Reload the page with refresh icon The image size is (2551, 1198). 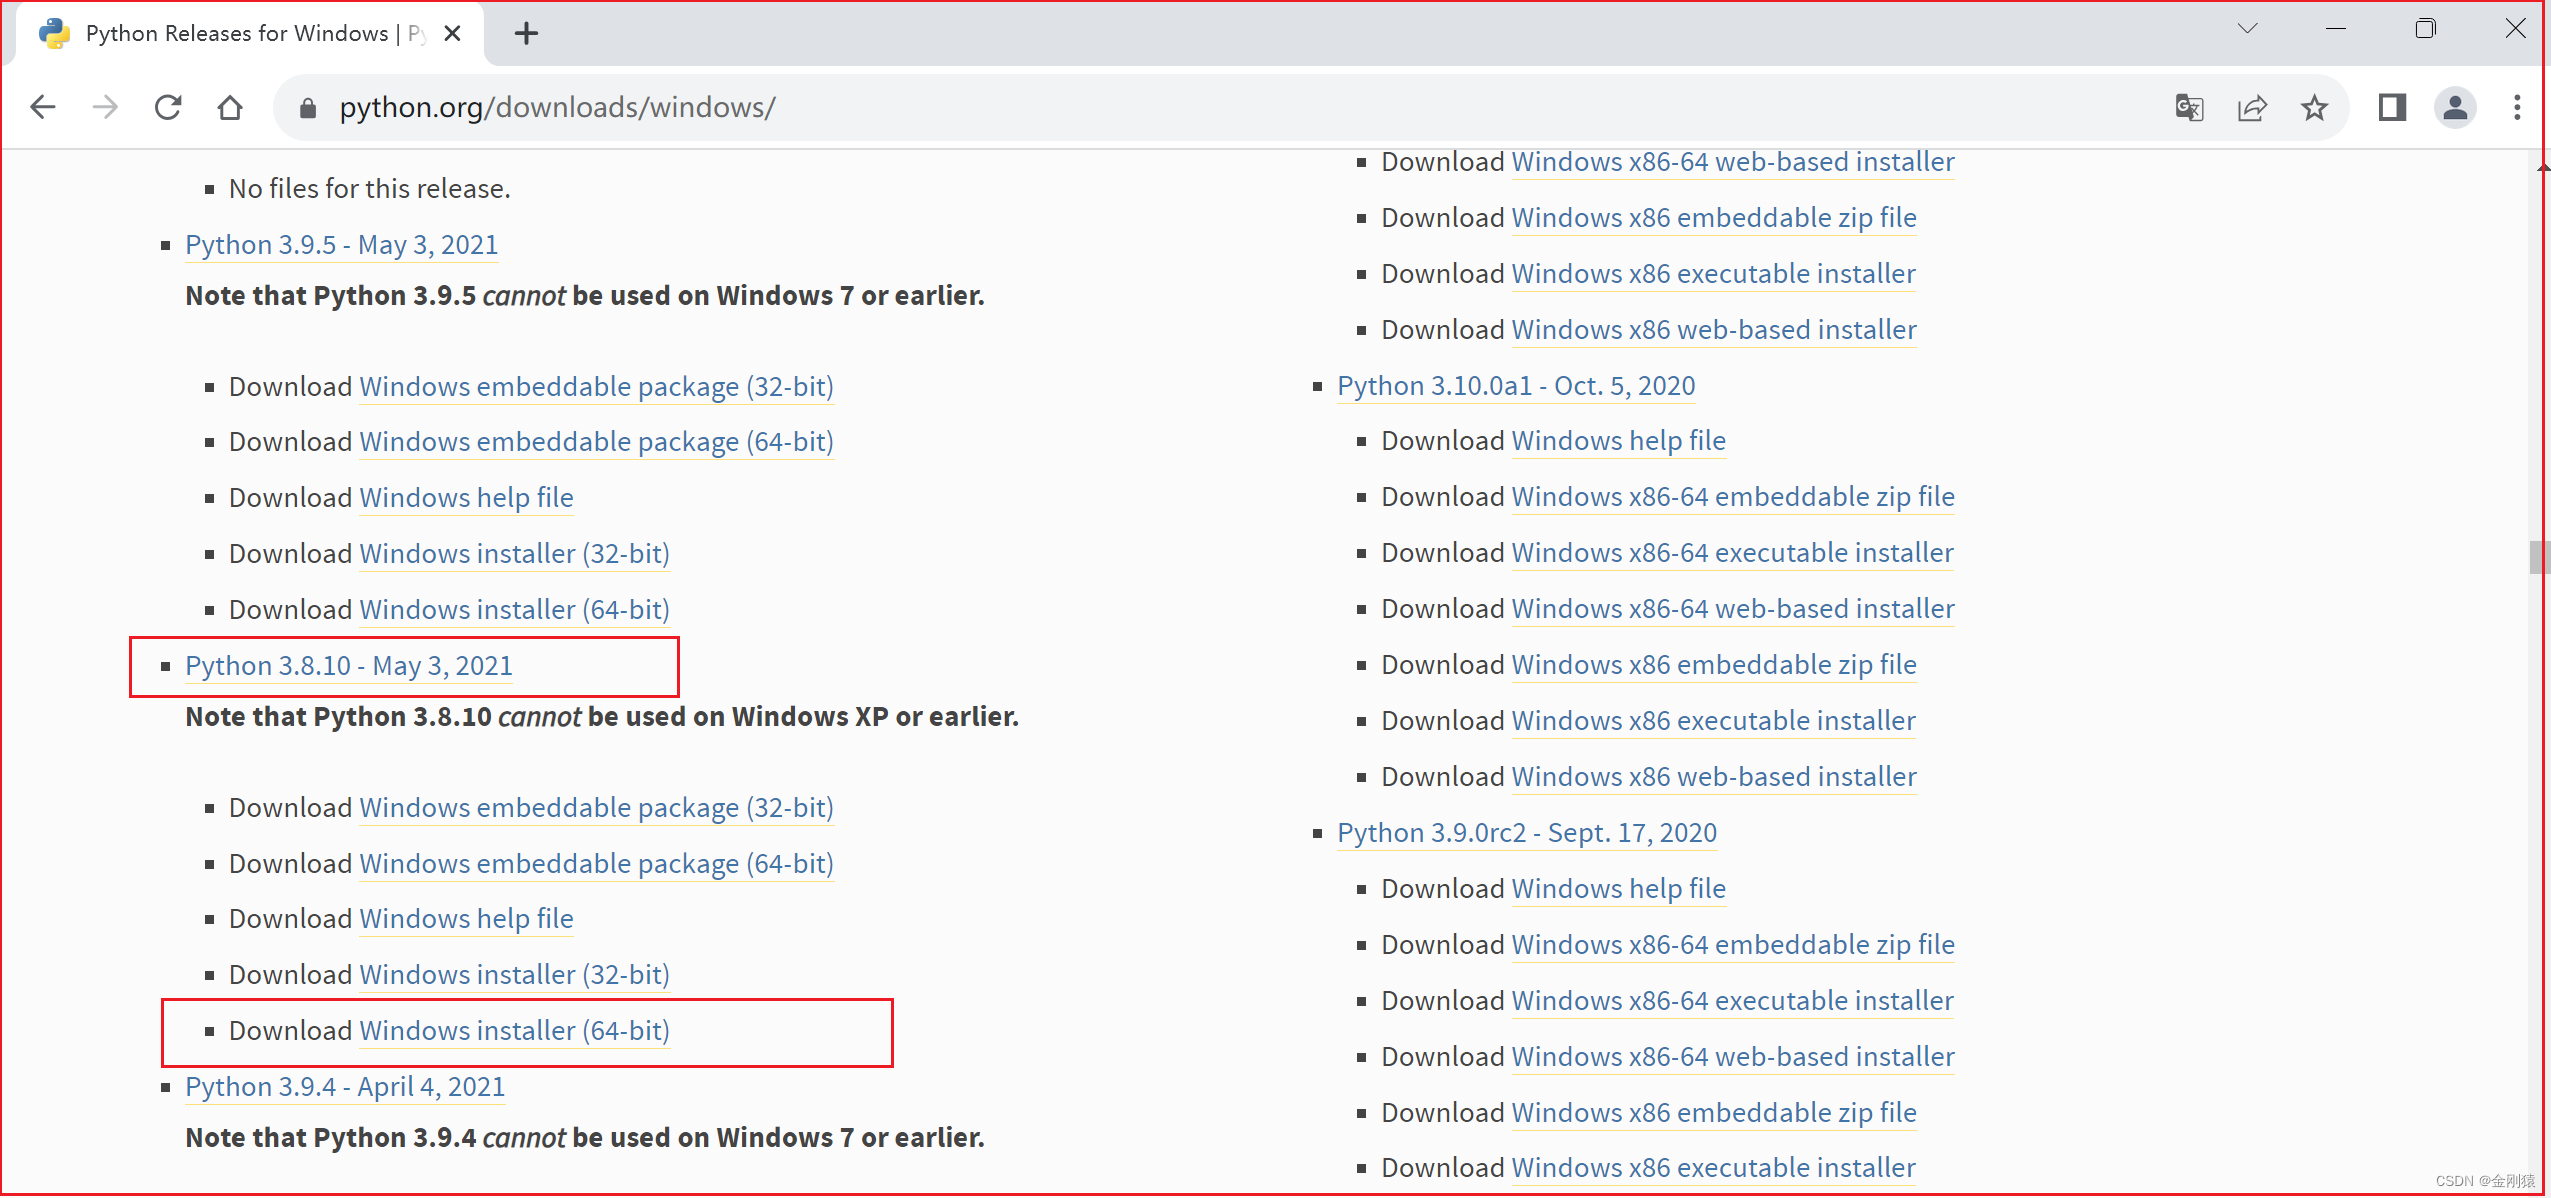168,107
